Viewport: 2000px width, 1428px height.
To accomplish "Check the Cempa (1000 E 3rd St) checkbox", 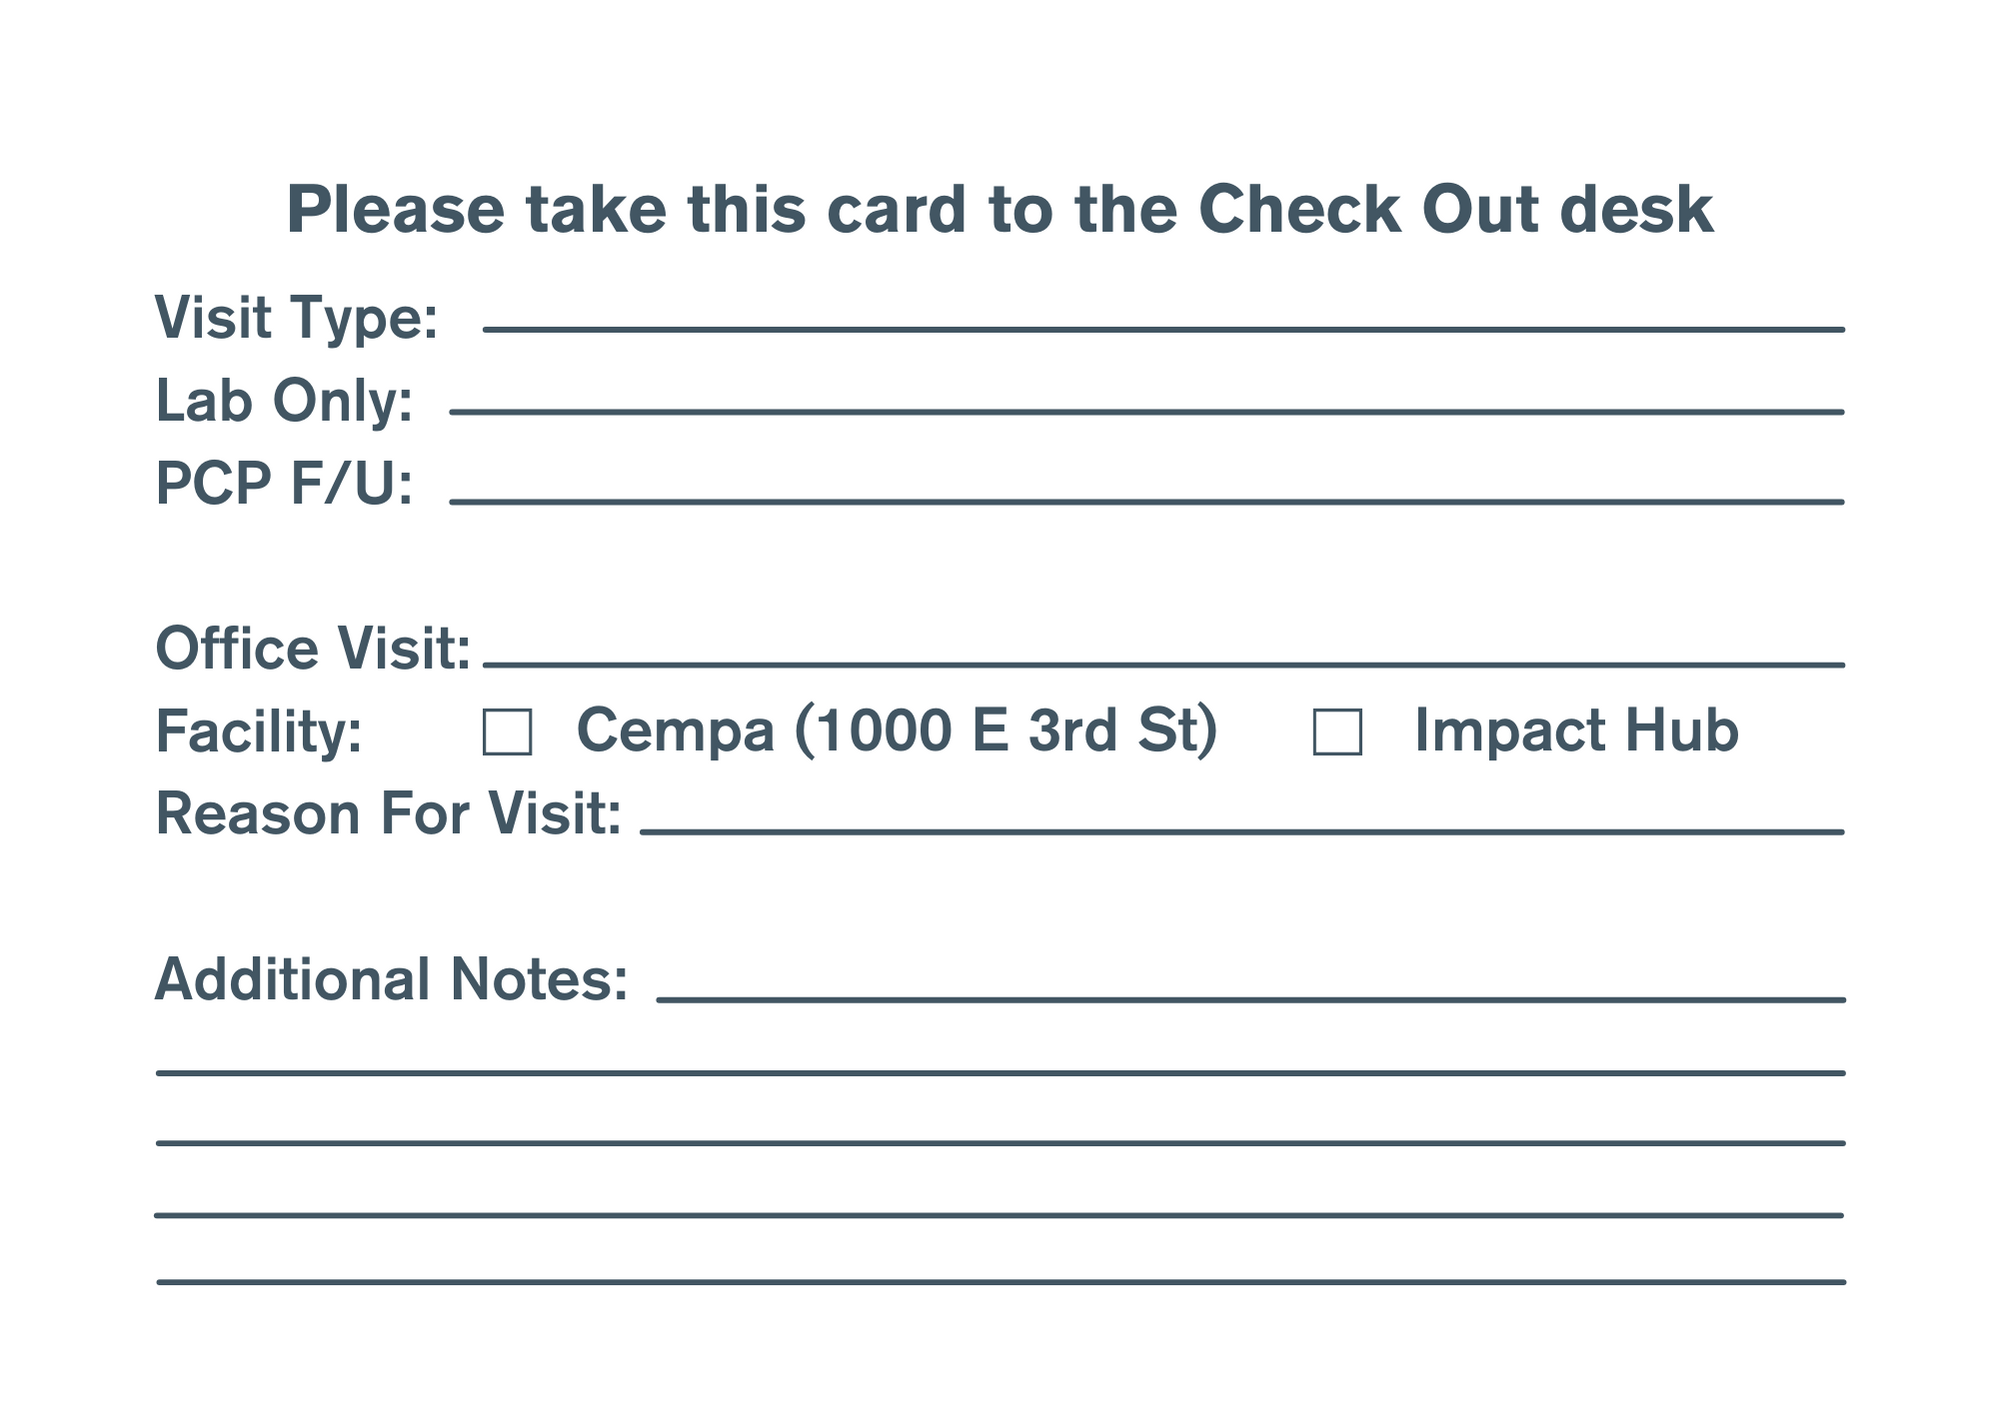I will tap(507, 731).
